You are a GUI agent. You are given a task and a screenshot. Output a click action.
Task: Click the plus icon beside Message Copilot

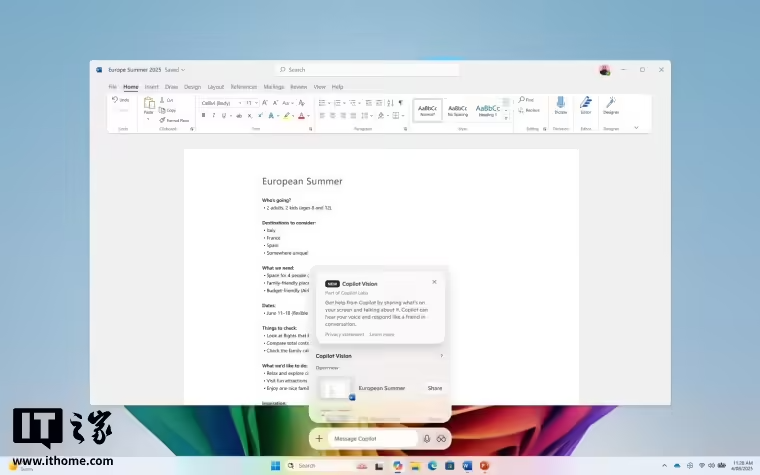319,439
